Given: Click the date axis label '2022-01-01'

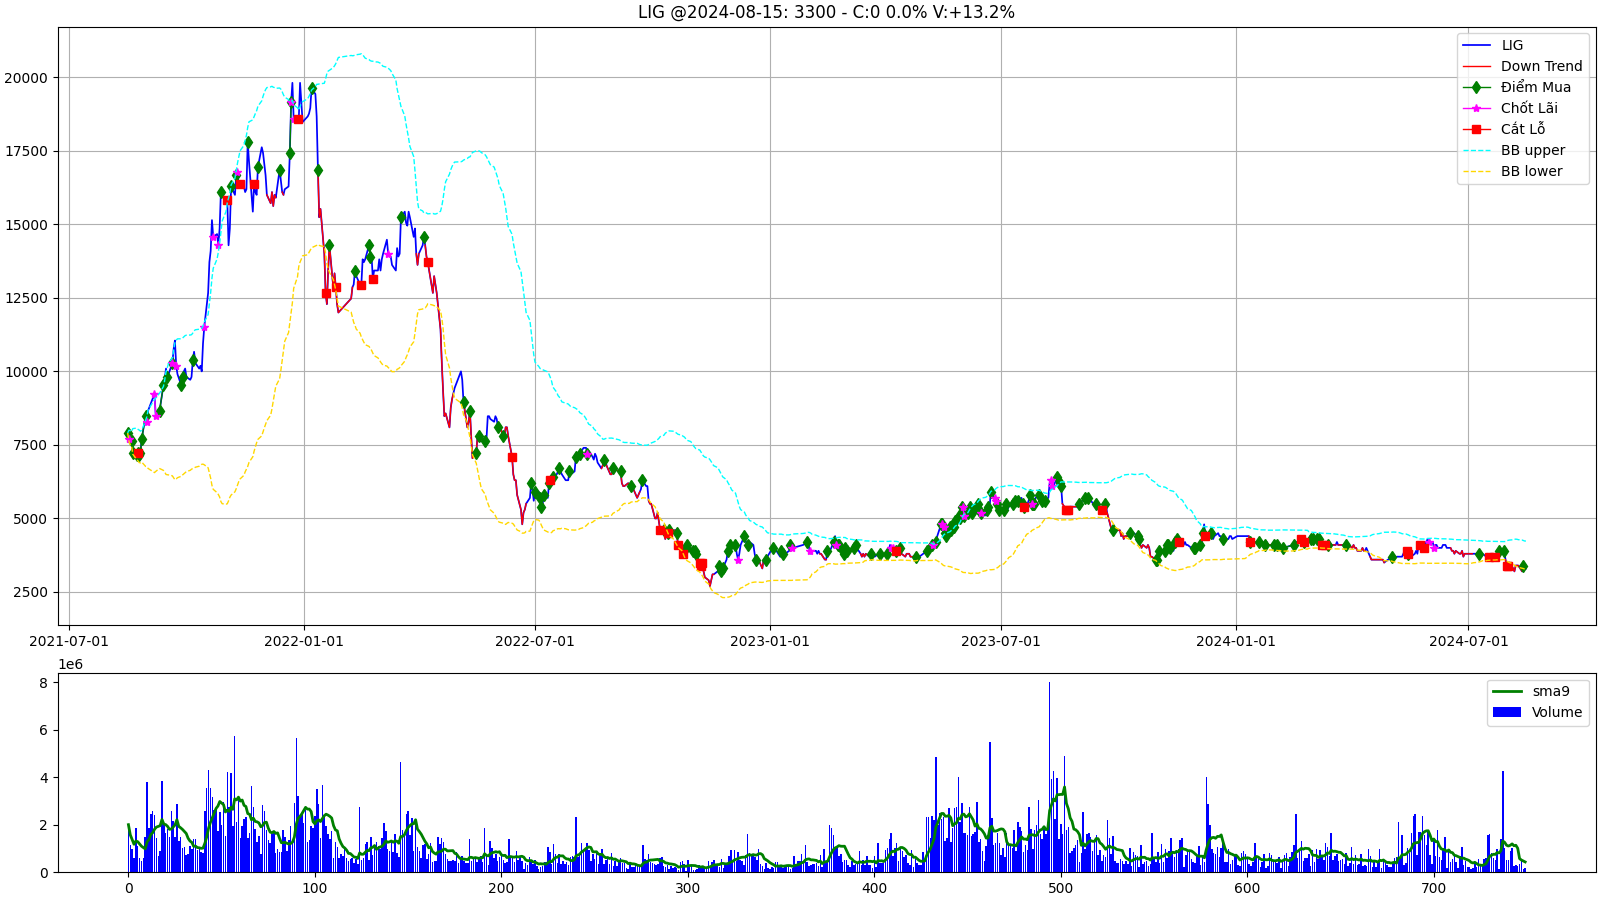Looking at the screenshot, I should [x=304, y=641].
